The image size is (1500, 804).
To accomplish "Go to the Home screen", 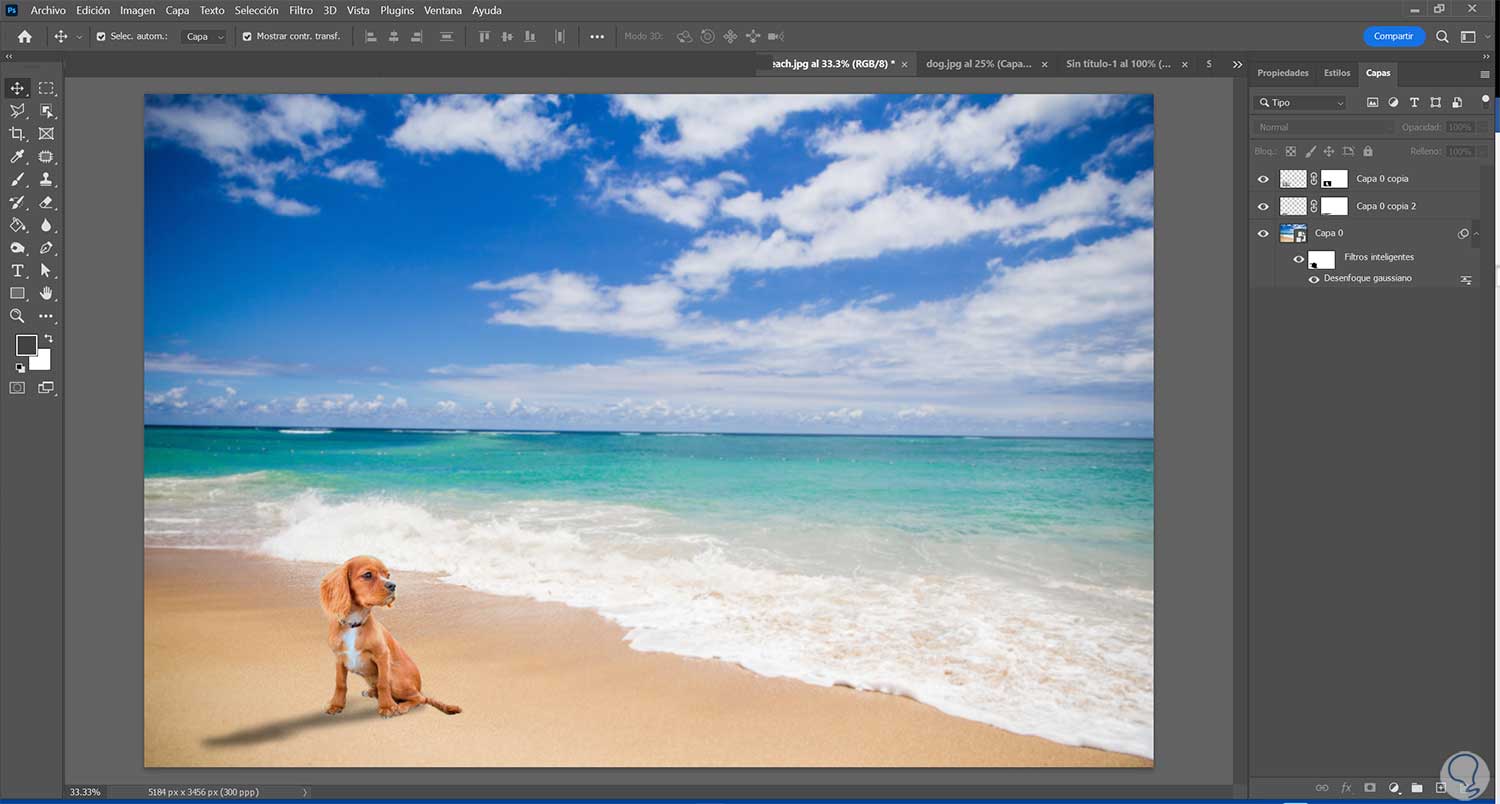I will pos(25,36).
